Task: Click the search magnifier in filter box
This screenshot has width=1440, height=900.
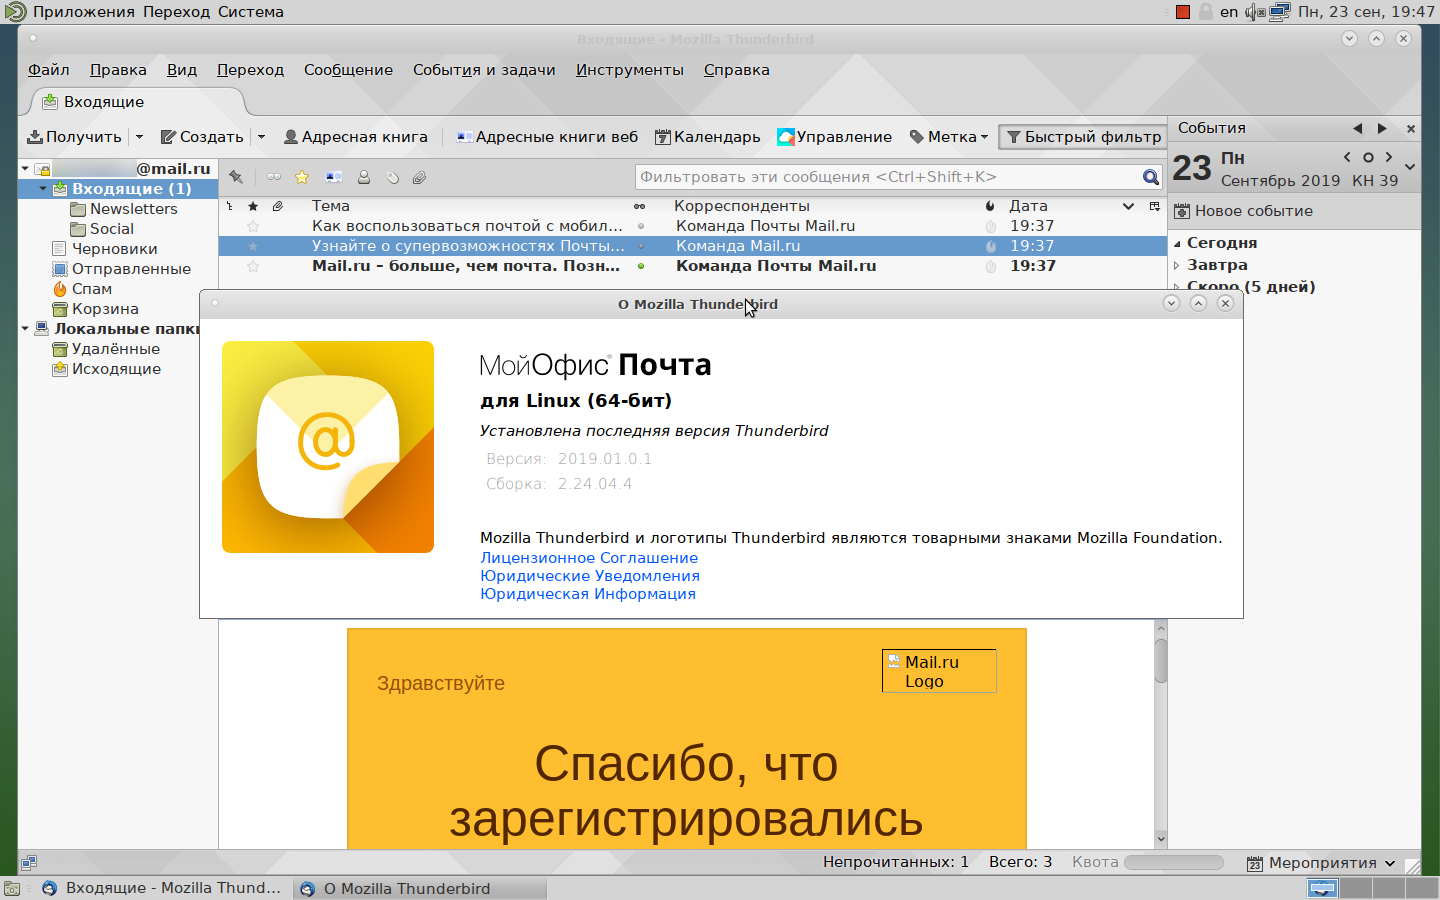Action: tap(1151, 177)
